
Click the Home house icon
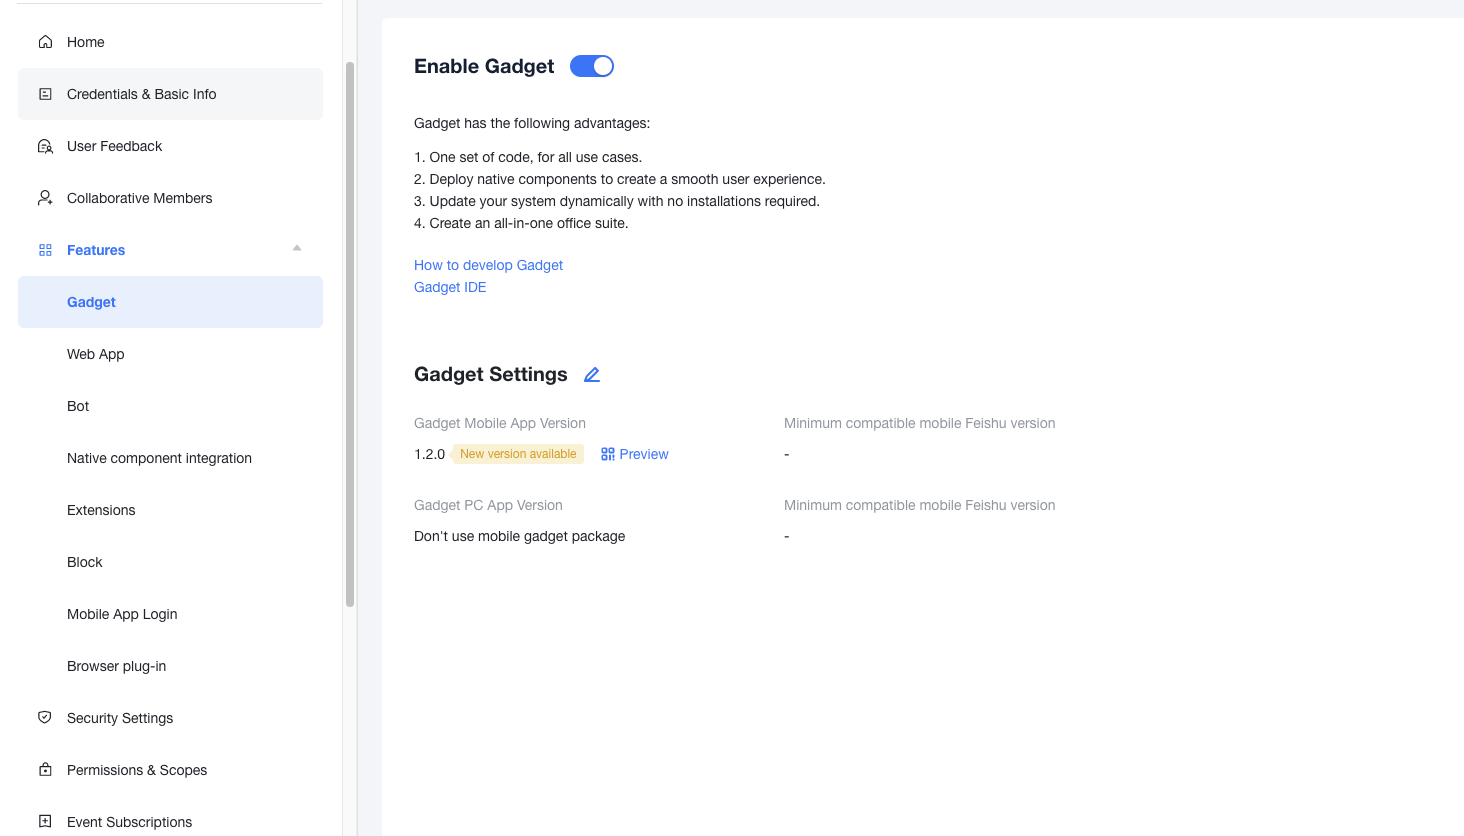45,42
